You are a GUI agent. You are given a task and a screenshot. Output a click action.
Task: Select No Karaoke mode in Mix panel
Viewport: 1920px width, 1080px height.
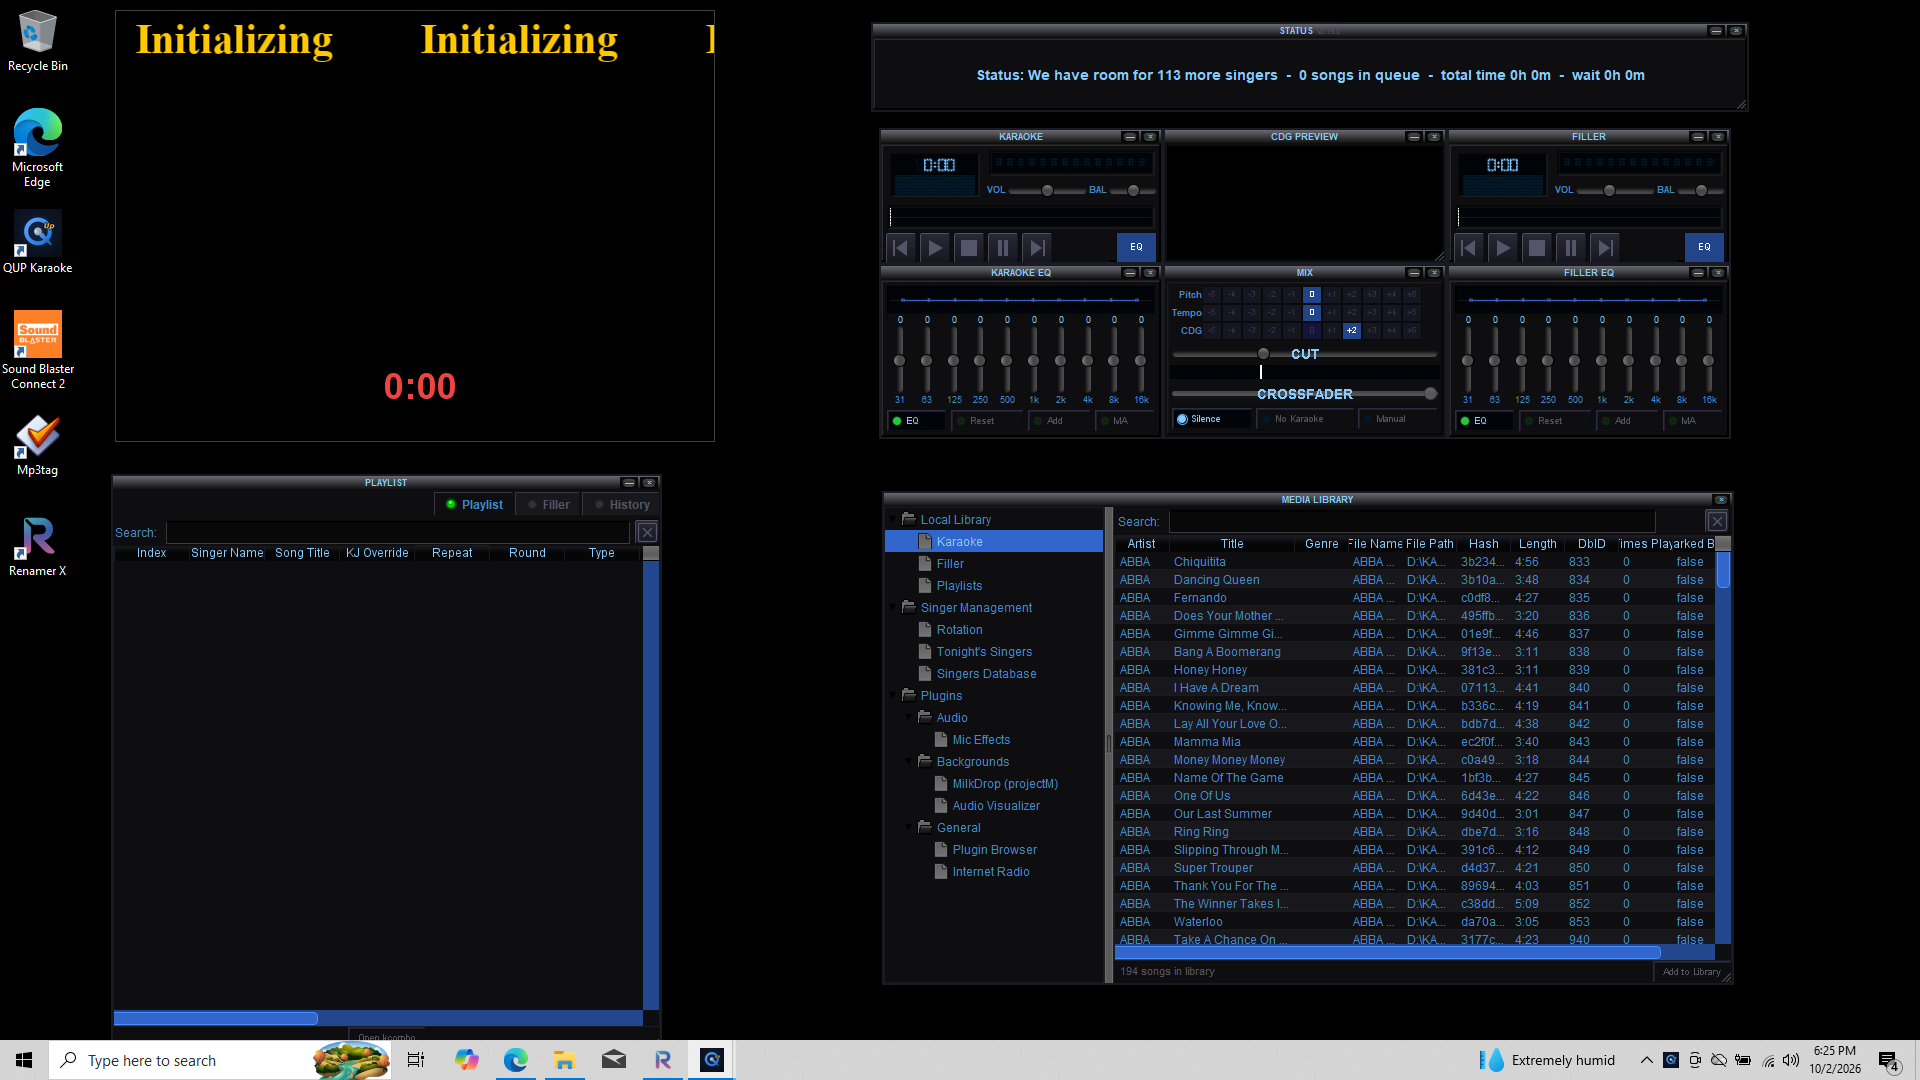point(1303,419)
